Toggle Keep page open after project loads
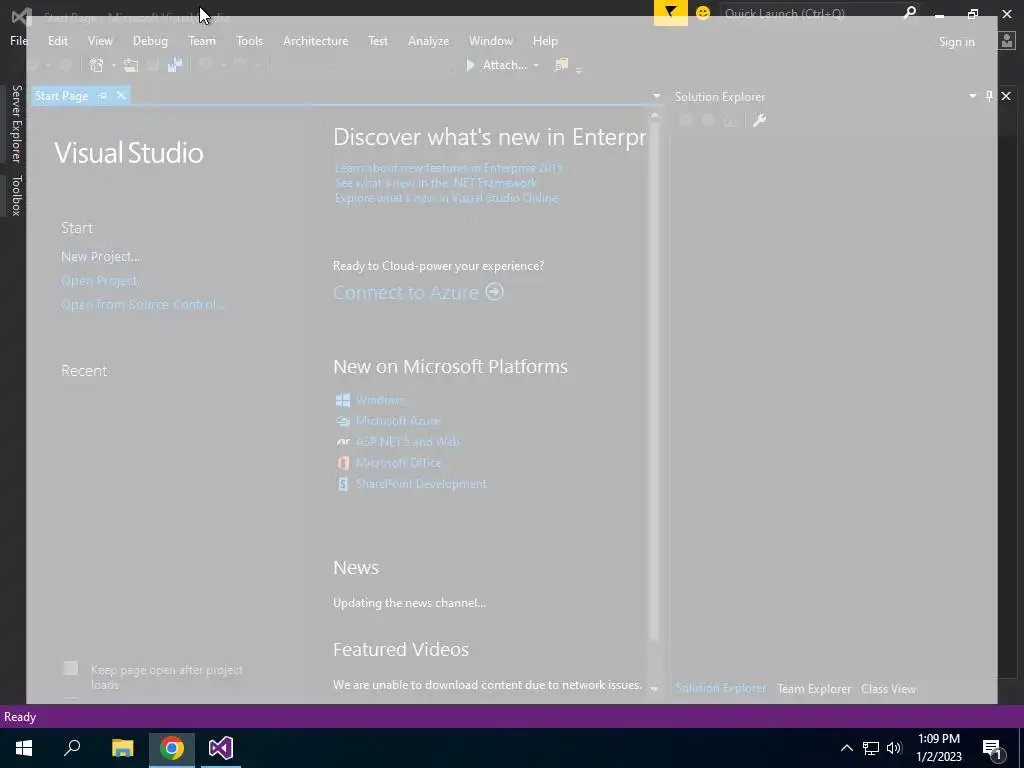The height and width of the screenshot is (768, 1024). coord(71,668)
